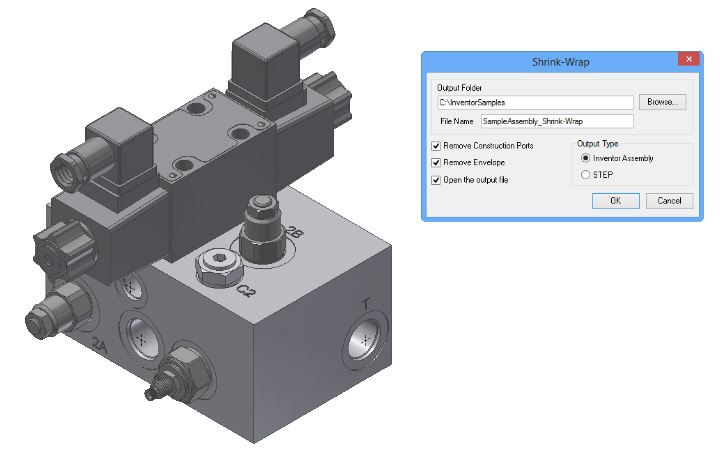The width and height of the screenshot is (720, 450).
Task: Click the 2A label on the block face
Action: pos(99,346)
